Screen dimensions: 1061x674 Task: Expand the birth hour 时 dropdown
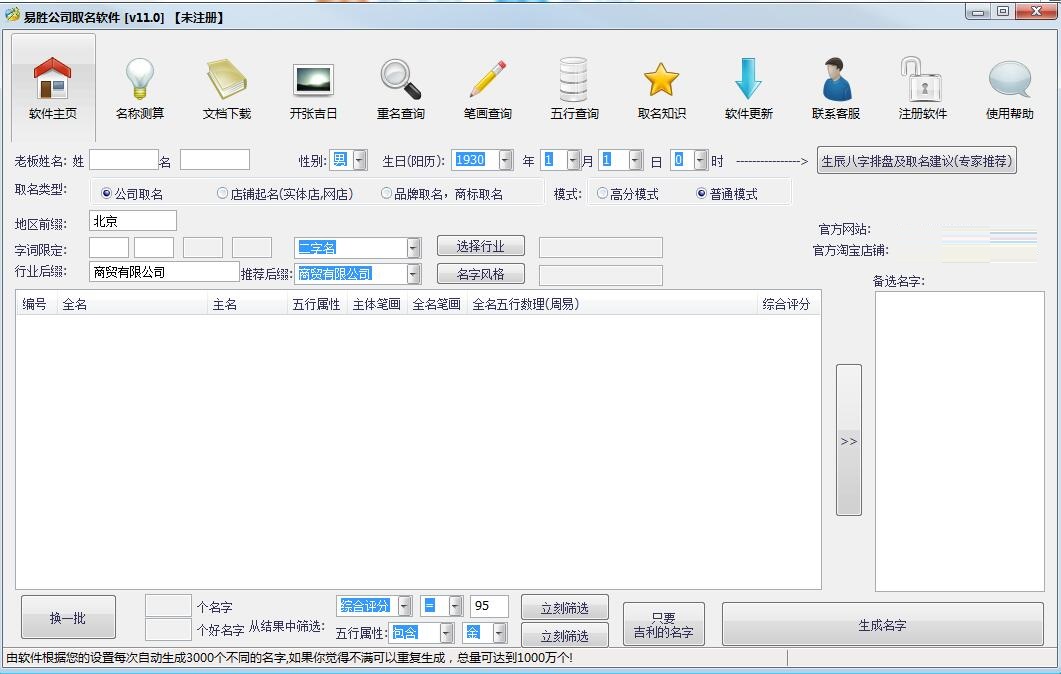700,160
